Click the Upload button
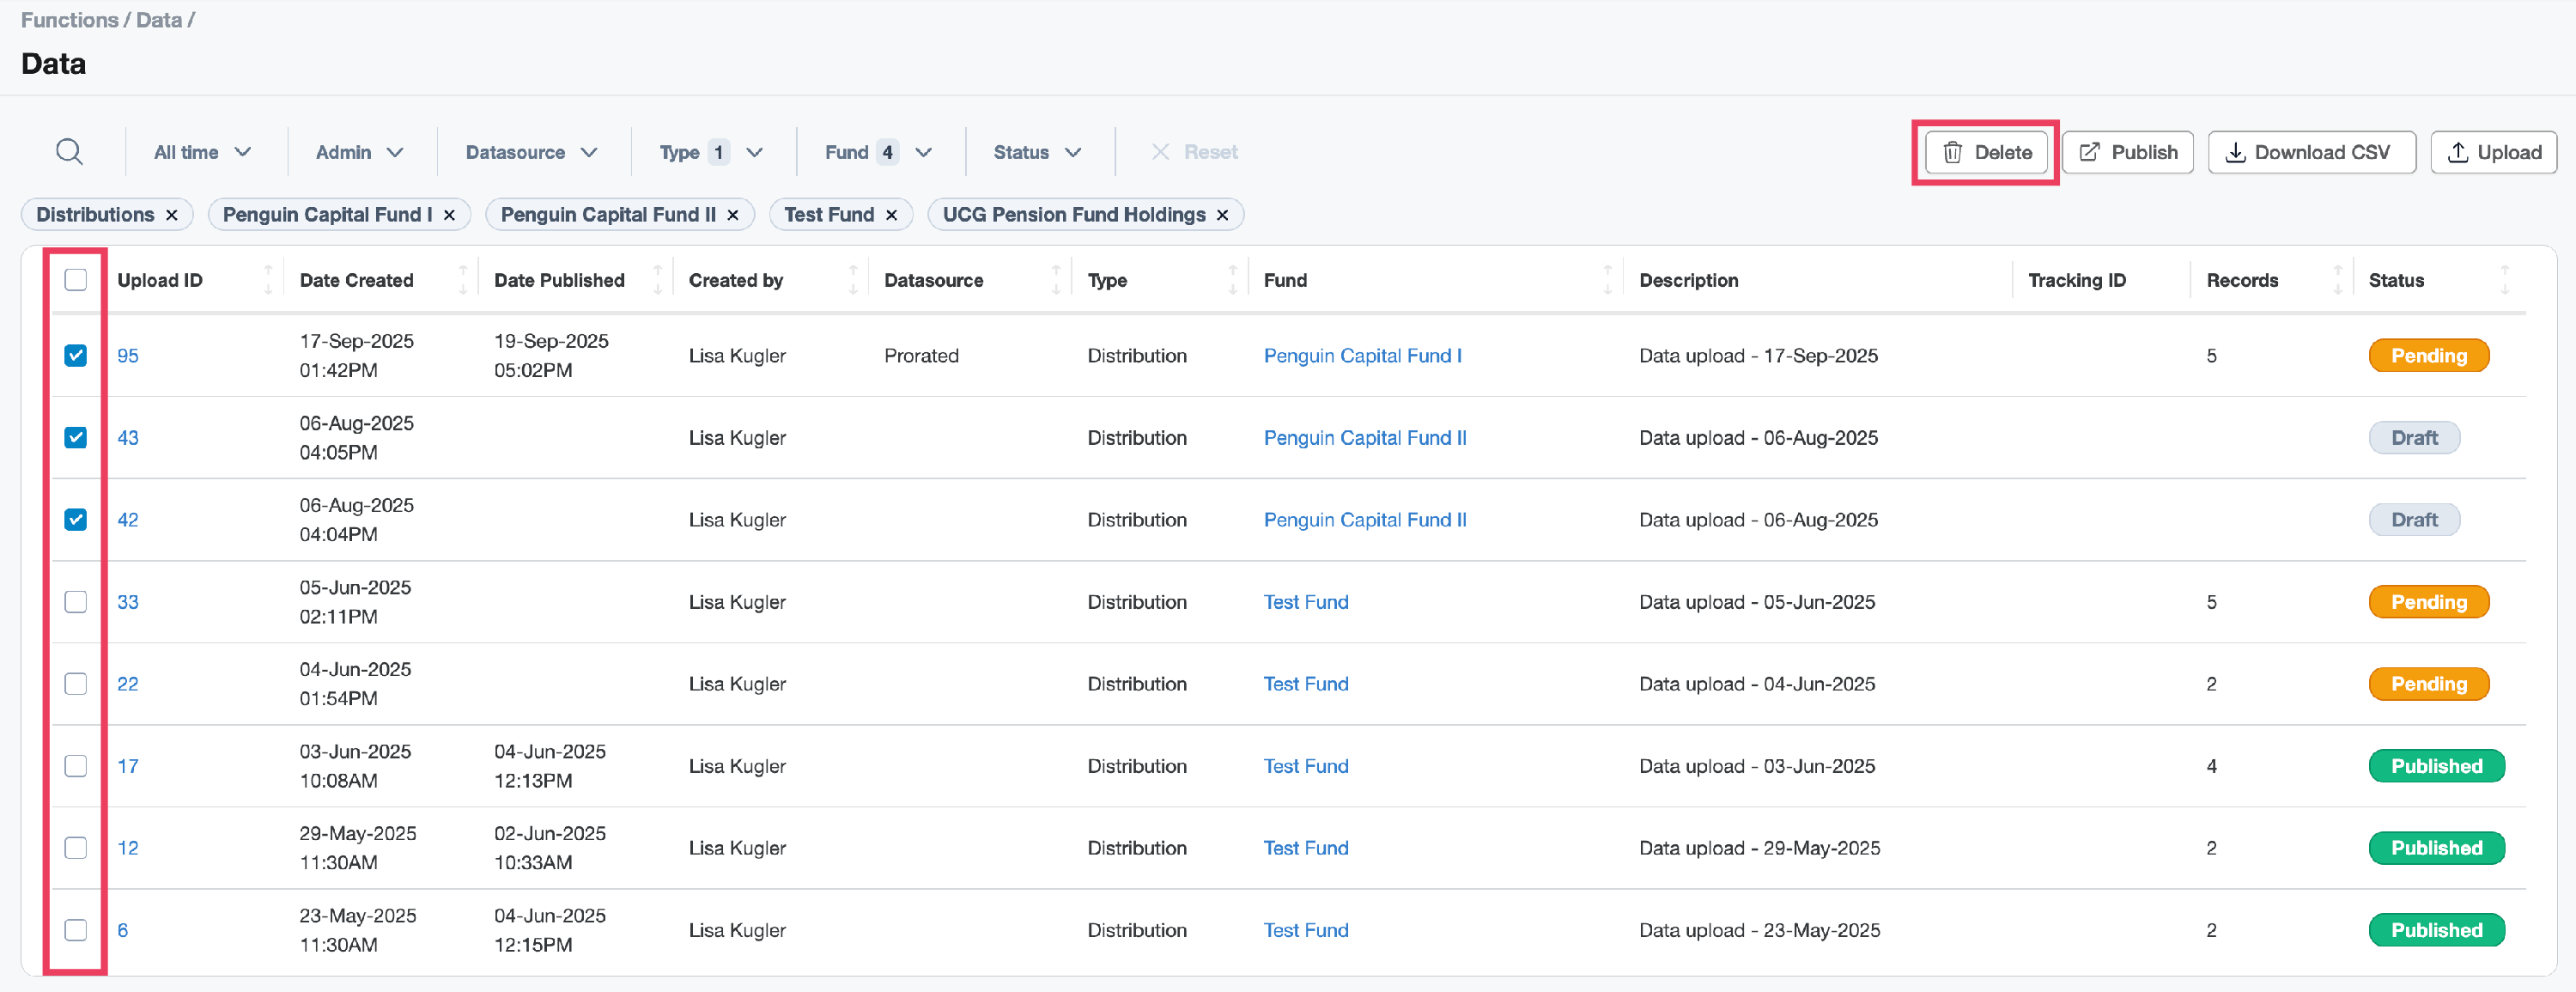2576x992 pixels. tap(2493, 152)
